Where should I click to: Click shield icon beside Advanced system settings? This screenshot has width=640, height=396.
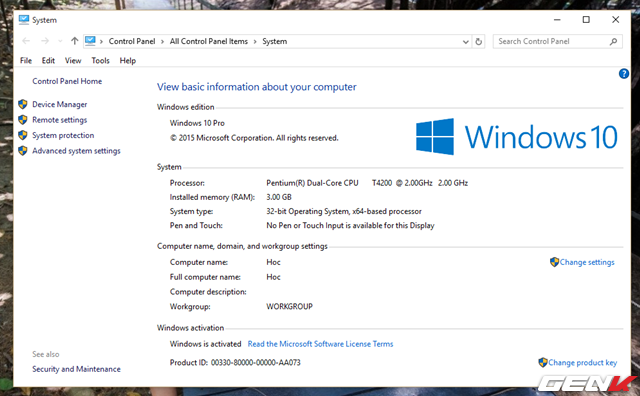[x=23, y=151]
